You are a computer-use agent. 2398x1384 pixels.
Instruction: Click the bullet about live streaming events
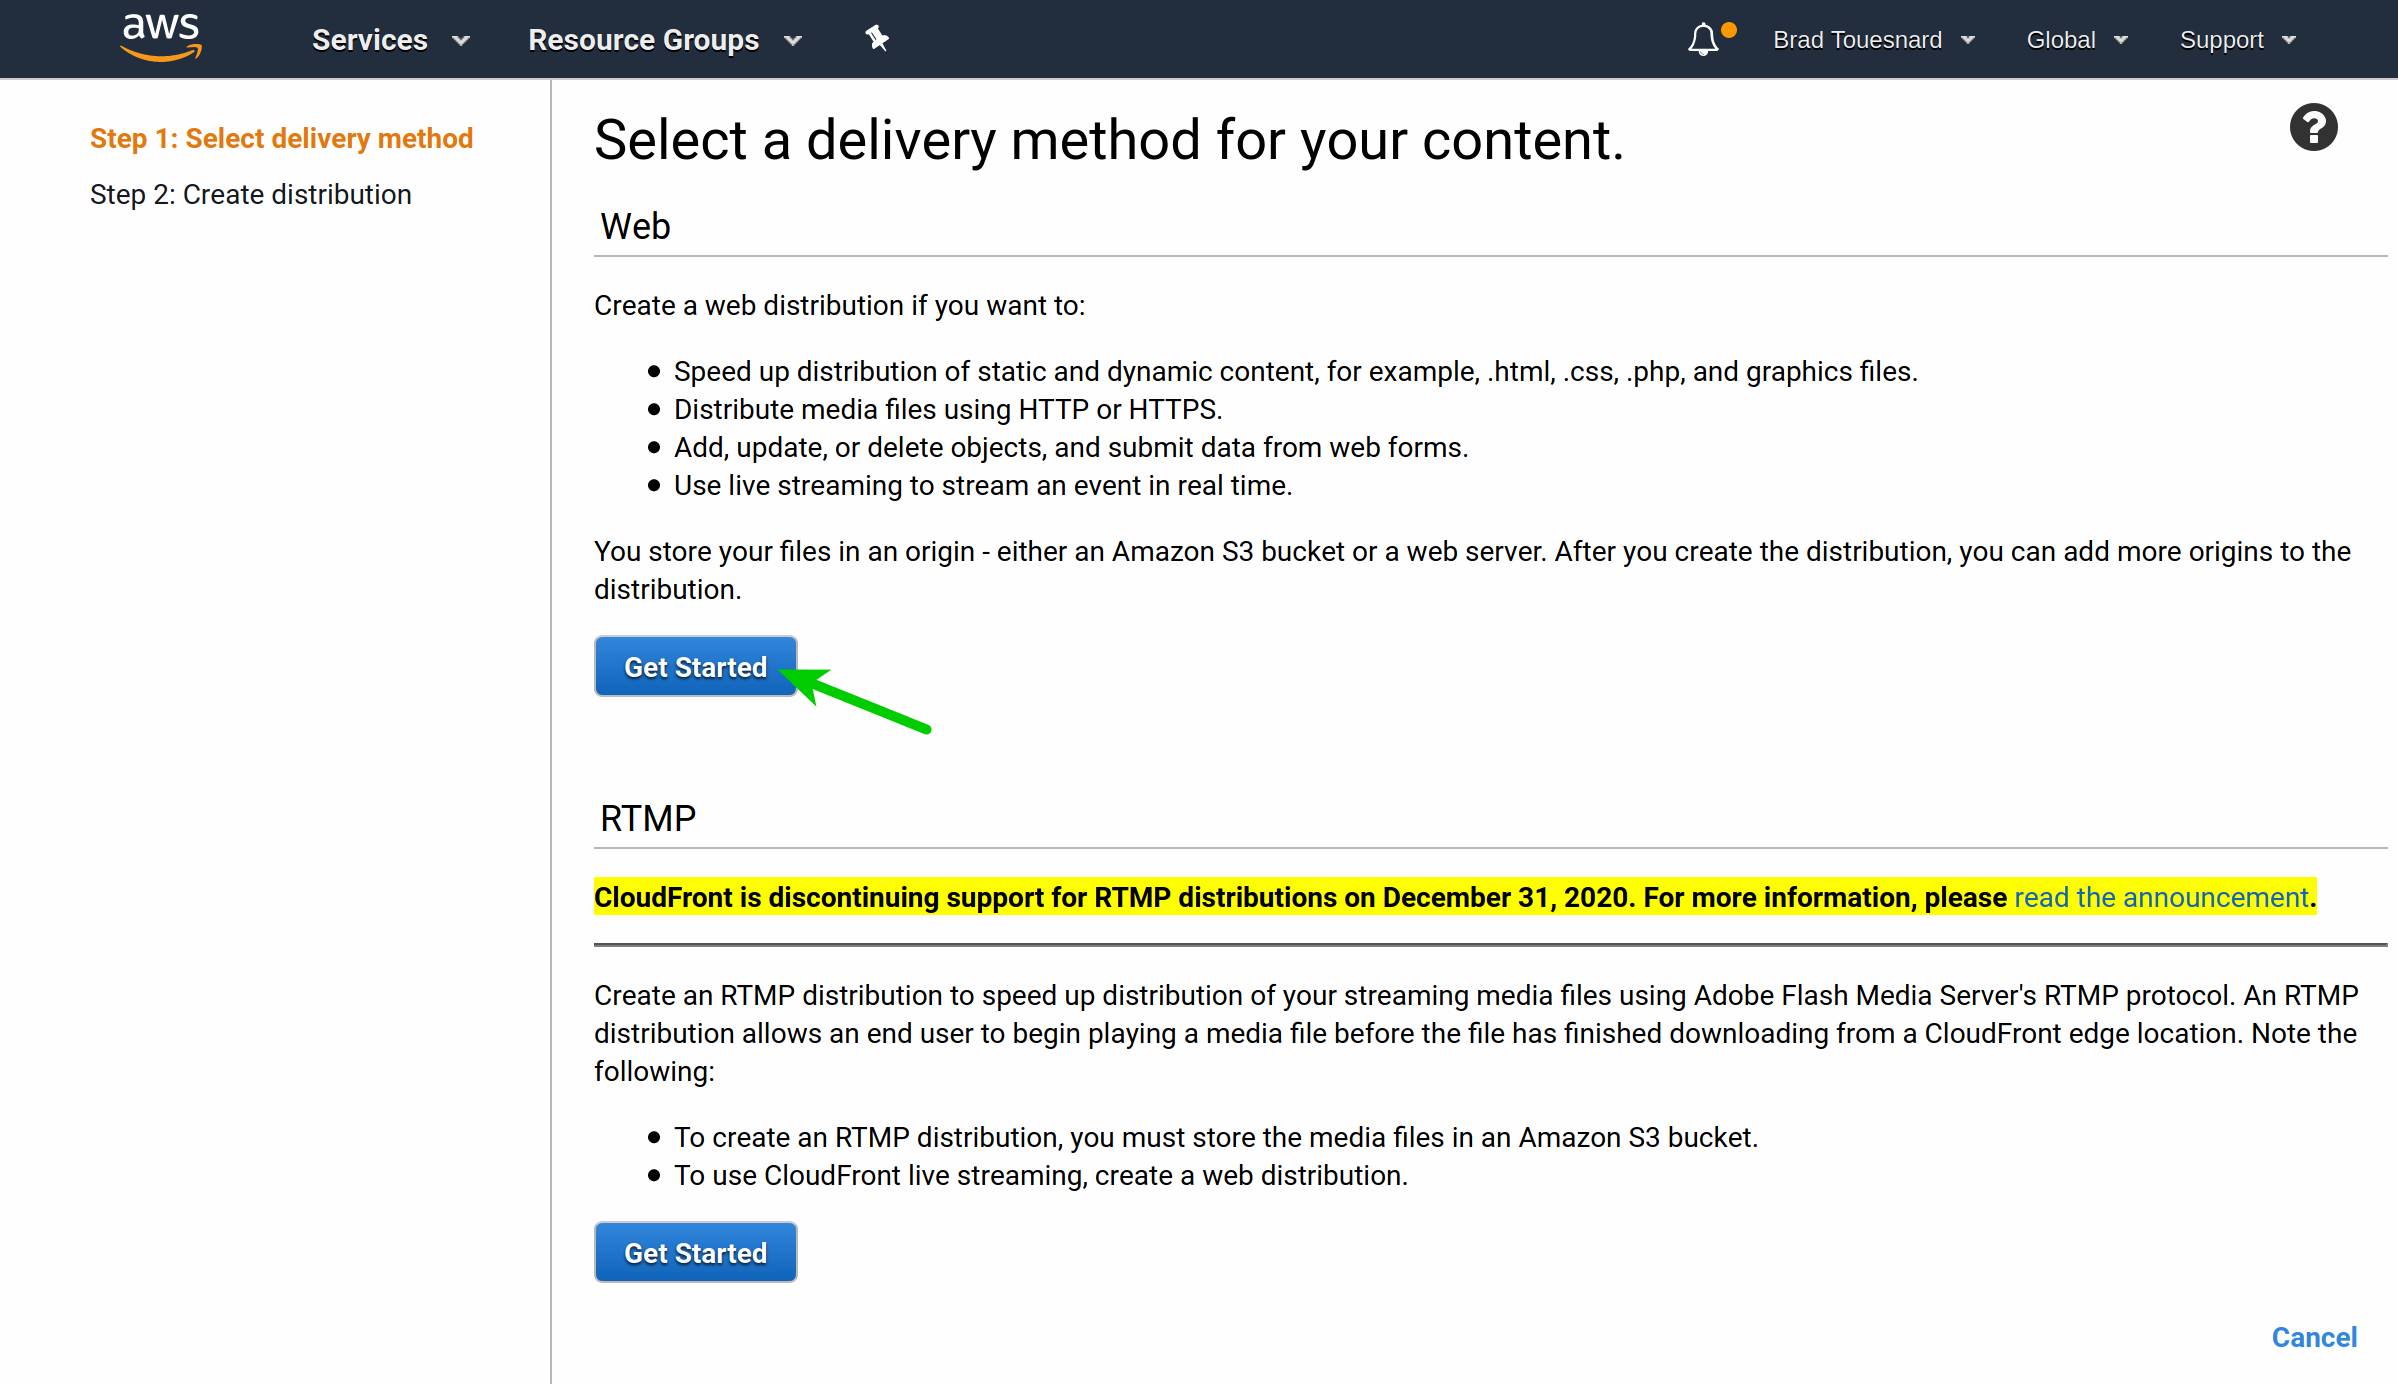(x=983, y=485)
